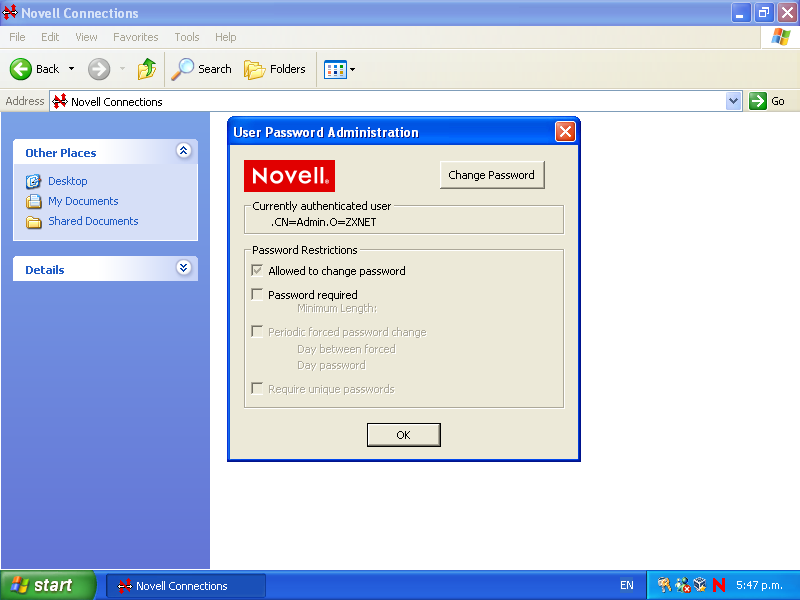Click the Go button
The image size is (800, 600).
[x=767, y=101]
